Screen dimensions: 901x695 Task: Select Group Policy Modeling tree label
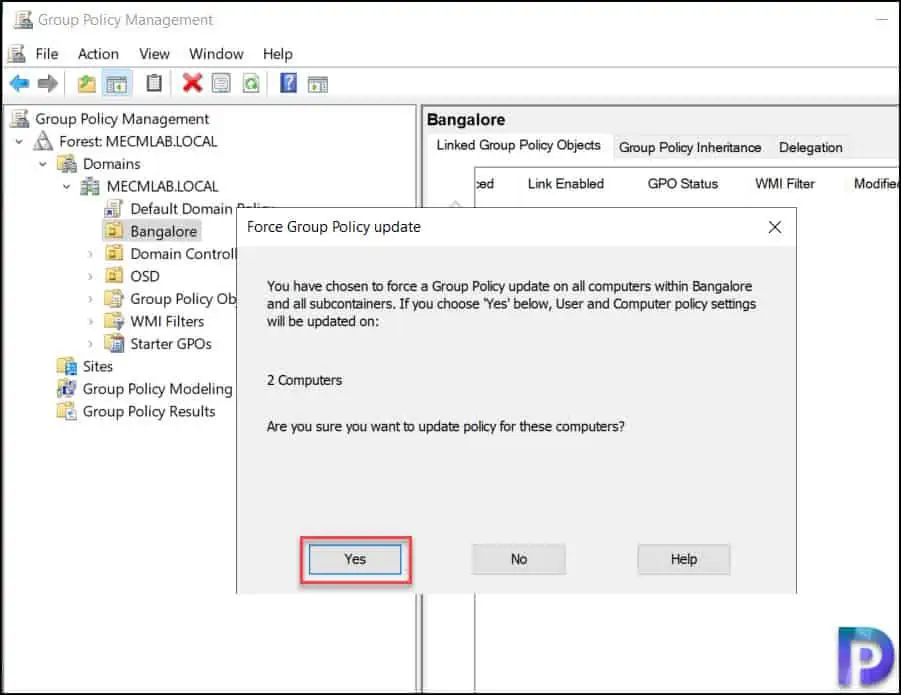(157, 389)
